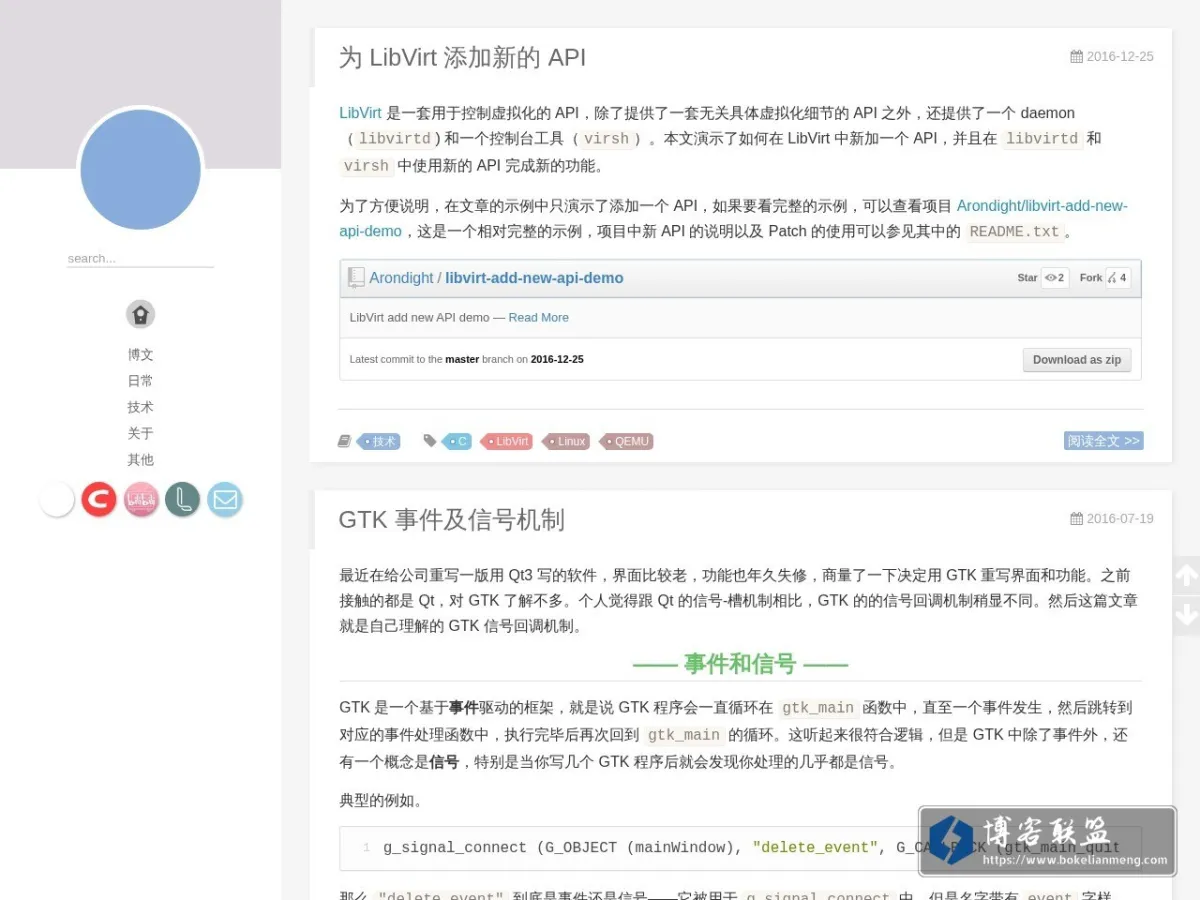Image resolution: width=1200 pixels, height=900 pixels.
Task: Click the calendar icon beside 2016-12-25
Action: (x=1076, y=57)
